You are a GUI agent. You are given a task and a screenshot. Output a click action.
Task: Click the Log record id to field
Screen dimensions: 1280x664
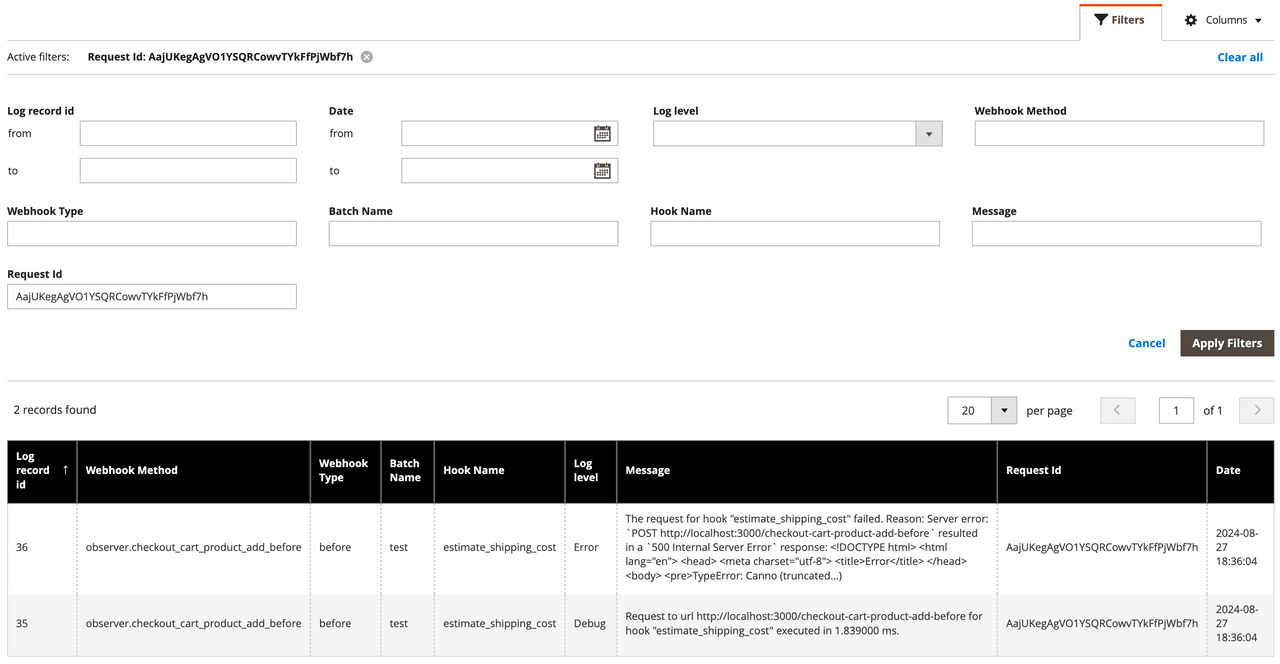(188, 170)
